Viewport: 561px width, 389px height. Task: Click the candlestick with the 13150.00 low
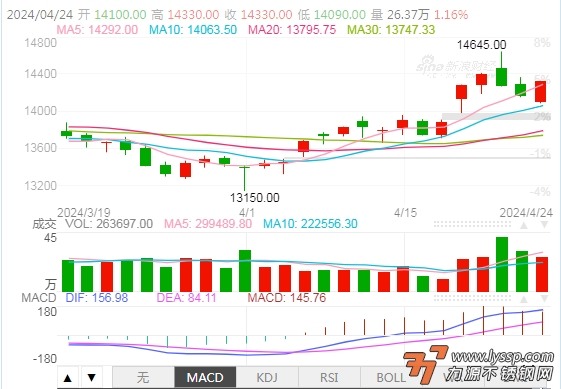[x=245, y=178]
